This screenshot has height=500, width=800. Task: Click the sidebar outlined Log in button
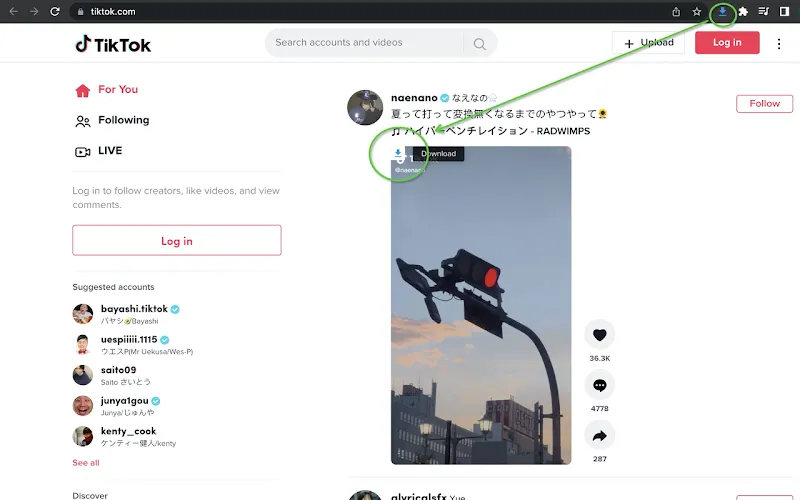[x=177, y=240]
